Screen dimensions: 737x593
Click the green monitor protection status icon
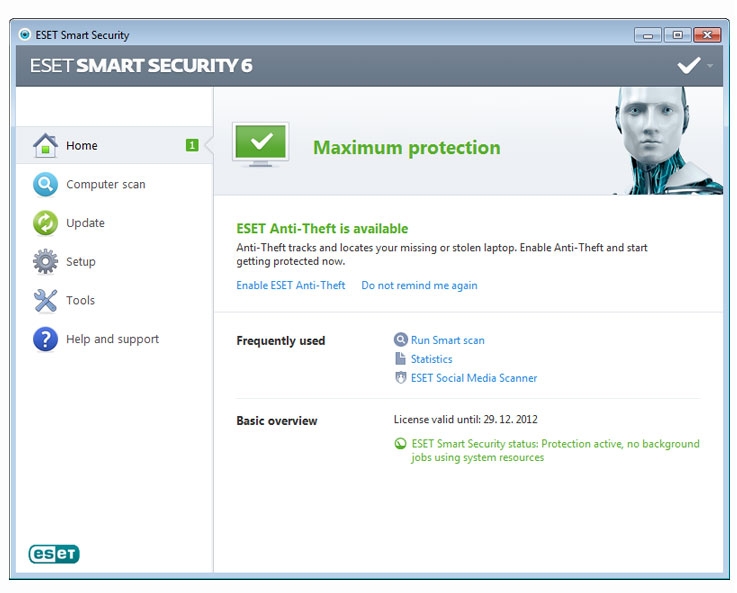[260, 145]
